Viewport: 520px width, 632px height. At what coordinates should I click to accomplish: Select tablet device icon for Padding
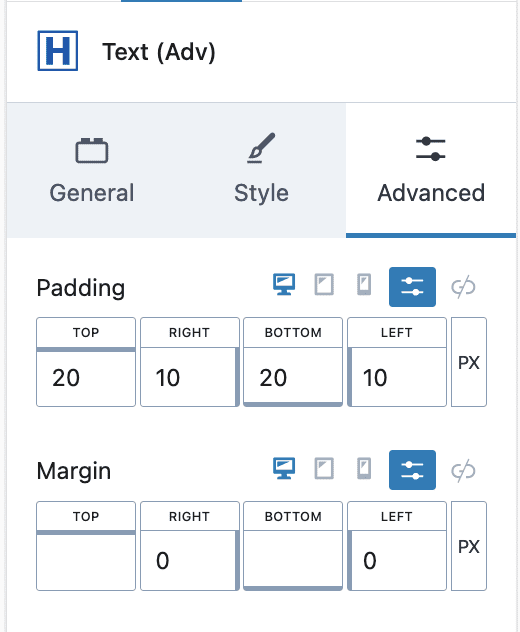tap(324, 285)
